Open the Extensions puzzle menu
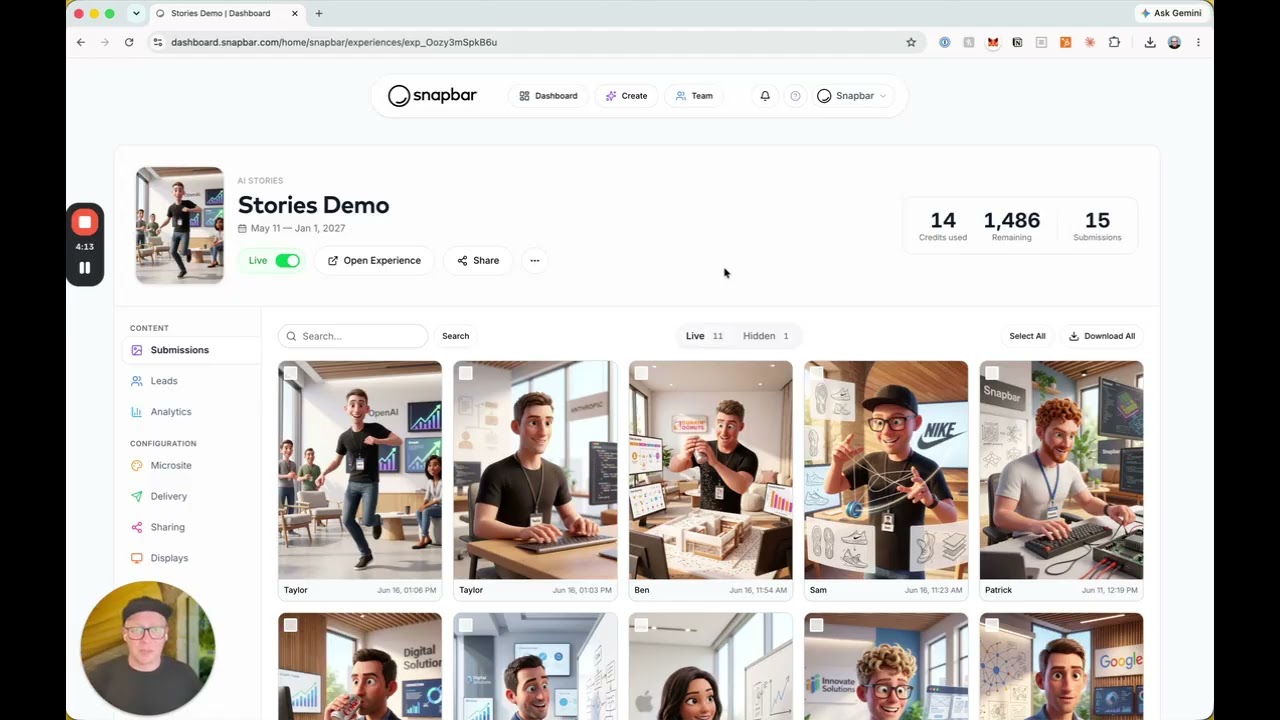This screenshot has width=1280, height=720. (1114, 42)
